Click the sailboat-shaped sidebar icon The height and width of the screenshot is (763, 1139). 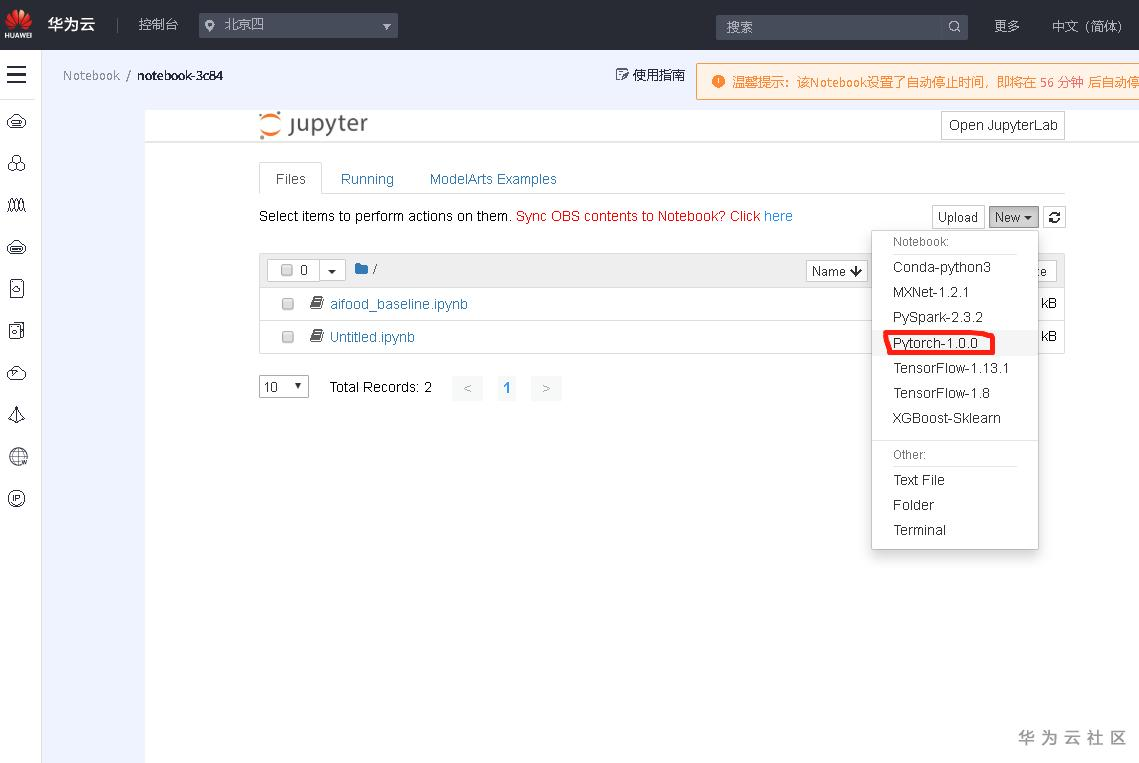pos(17,414)
